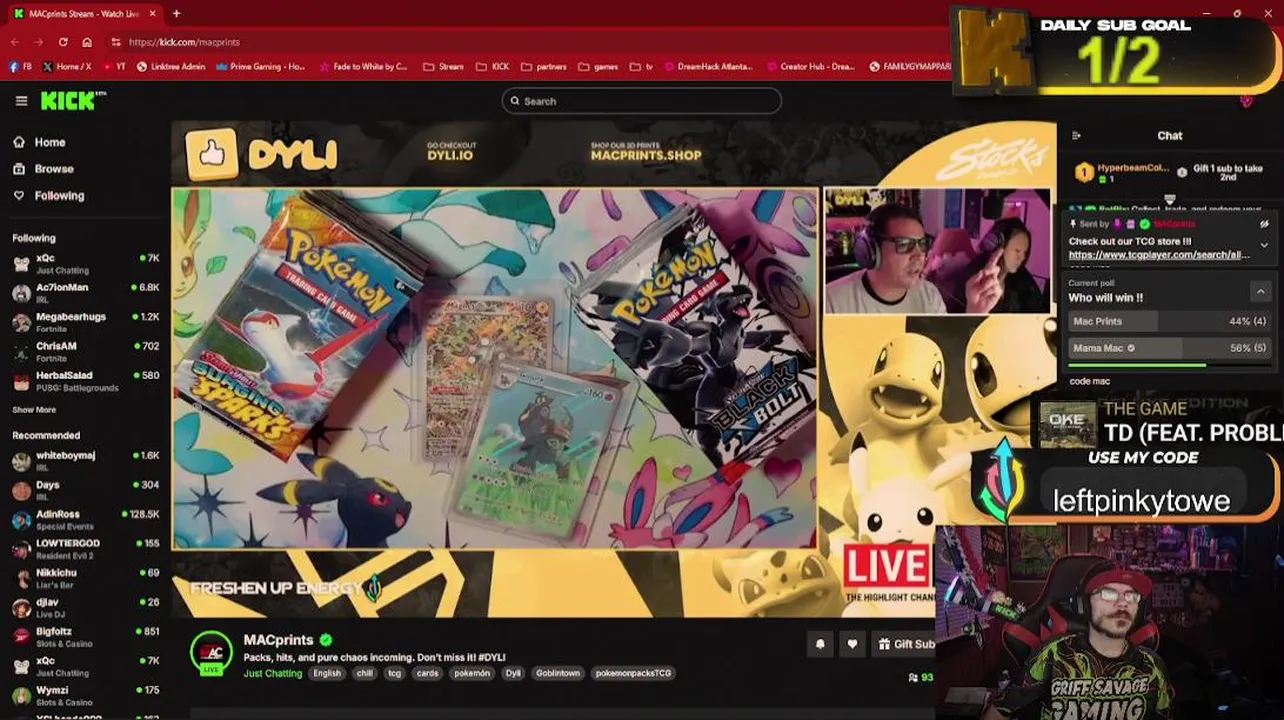The width and height of the screenshot is (1284, 720).
Task: Open ChrisAM channel in sidebar
Action: [86, 351]
